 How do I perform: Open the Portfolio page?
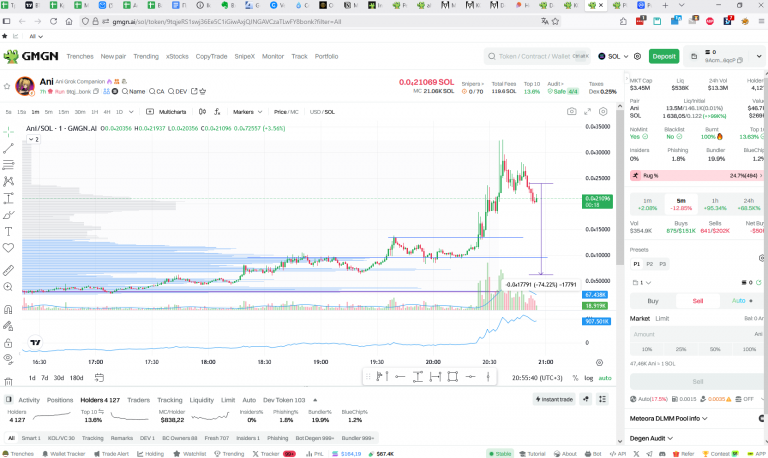(x=326, y=56)
